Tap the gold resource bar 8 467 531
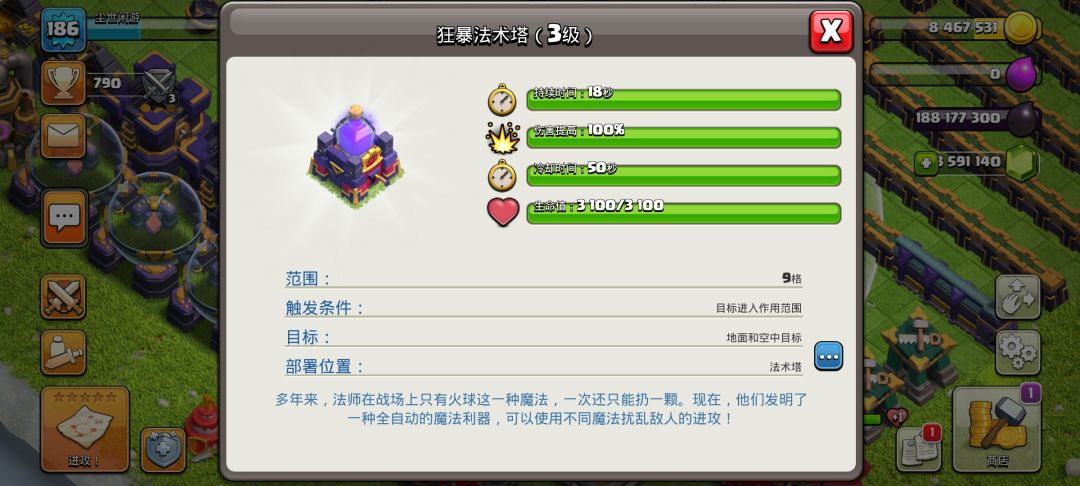This screenshot has width=1080, height=486. (955, 28)
